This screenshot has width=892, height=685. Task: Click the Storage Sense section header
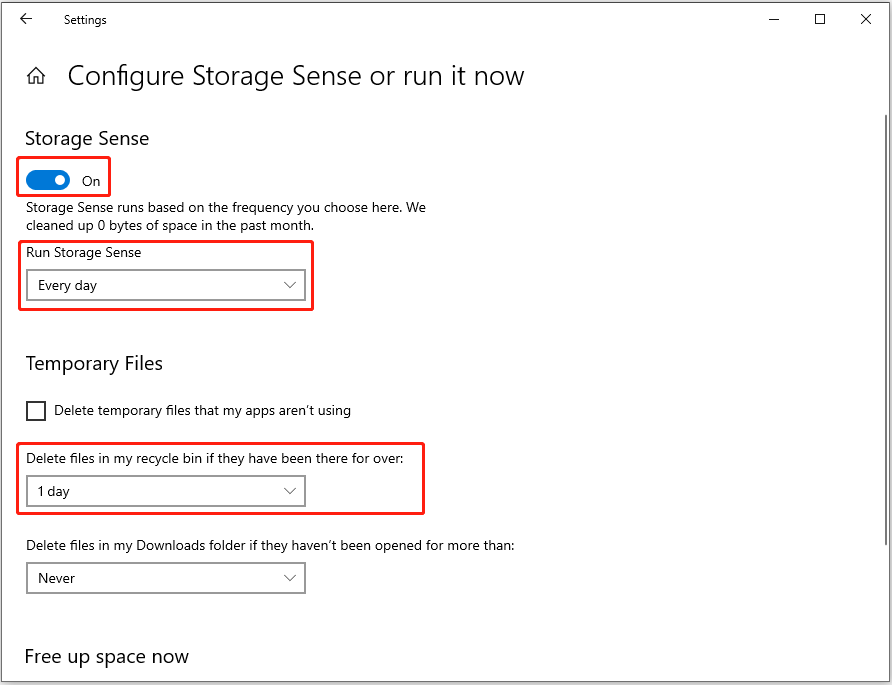pos(86,138)
